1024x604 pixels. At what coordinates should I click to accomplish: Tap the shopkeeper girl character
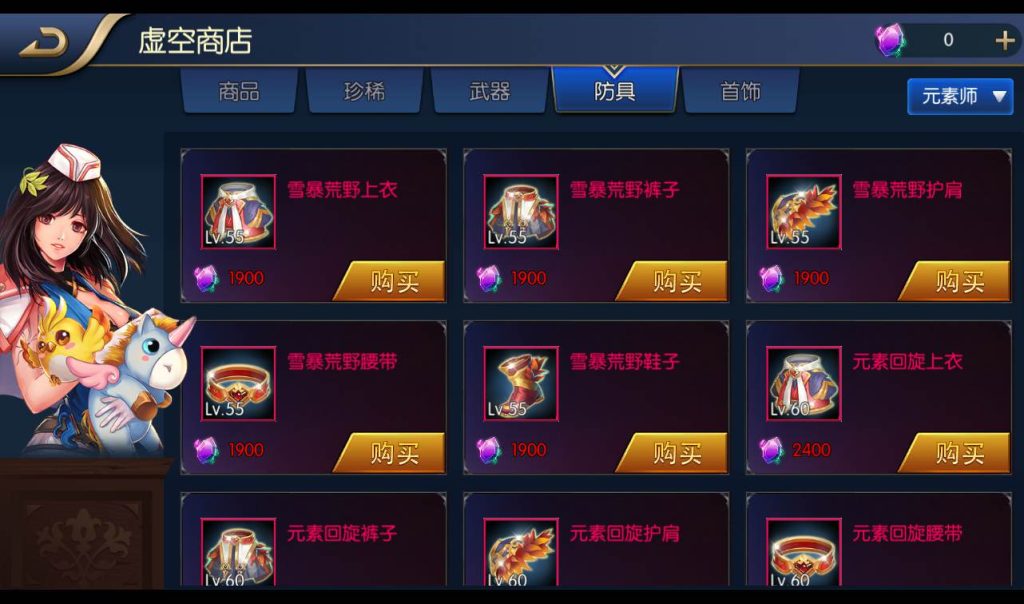(85, 300)
